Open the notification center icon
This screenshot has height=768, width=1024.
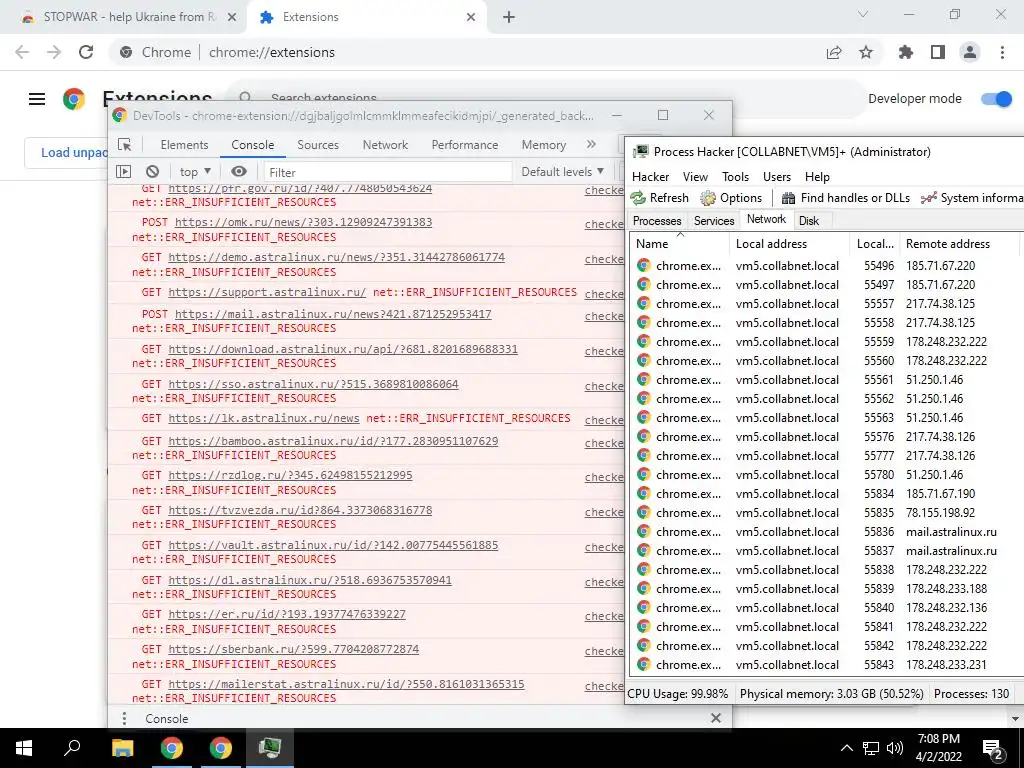(993, 748)
